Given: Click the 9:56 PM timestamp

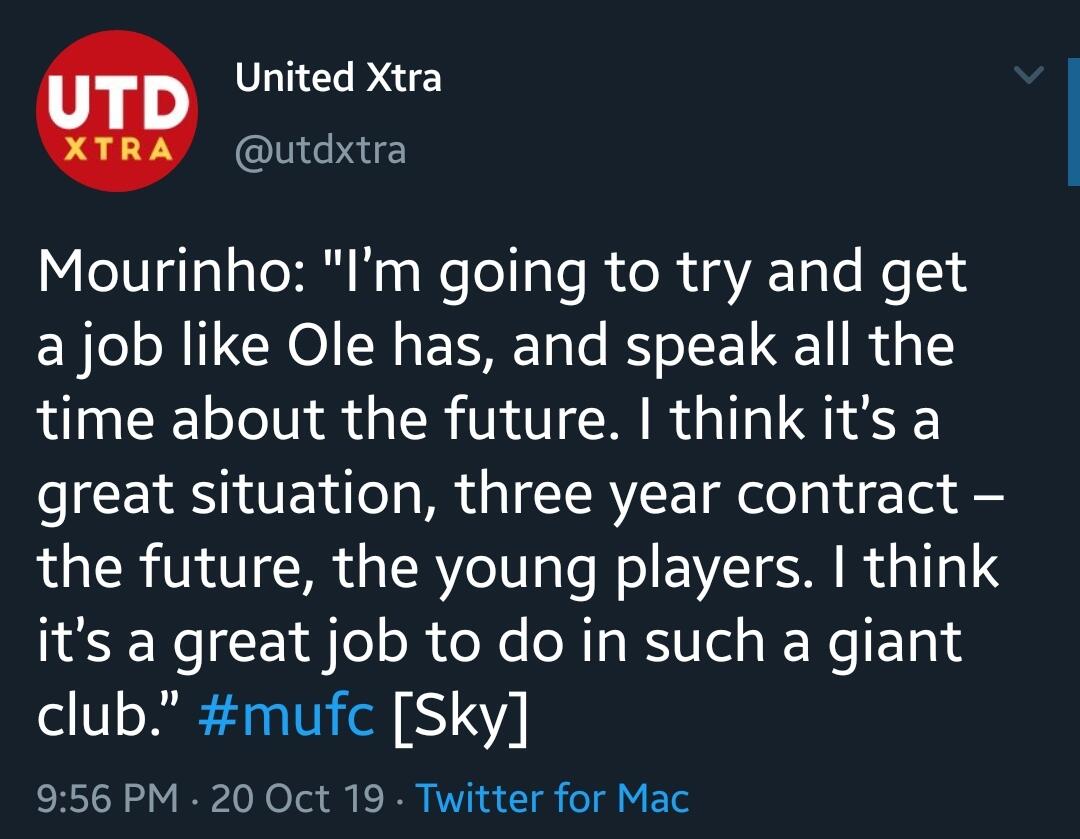Looking at the screenshot, I should pos(107,798).
